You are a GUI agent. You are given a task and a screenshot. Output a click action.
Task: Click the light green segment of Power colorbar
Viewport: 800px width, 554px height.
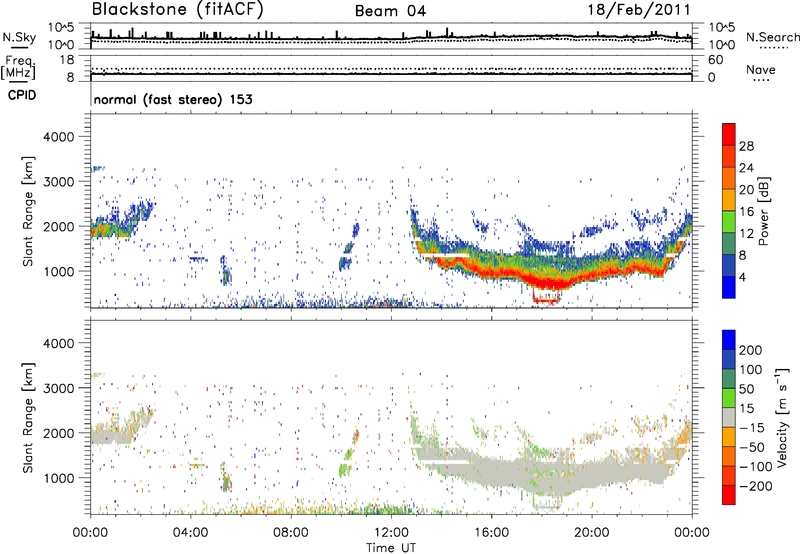coord(729,222)
